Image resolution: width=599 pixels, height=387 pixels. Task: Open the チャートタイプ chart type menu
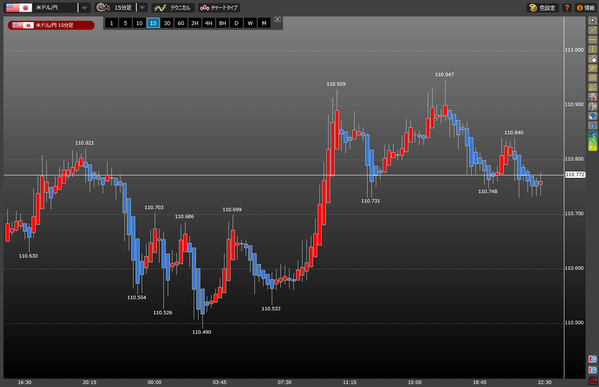(219, 8)
